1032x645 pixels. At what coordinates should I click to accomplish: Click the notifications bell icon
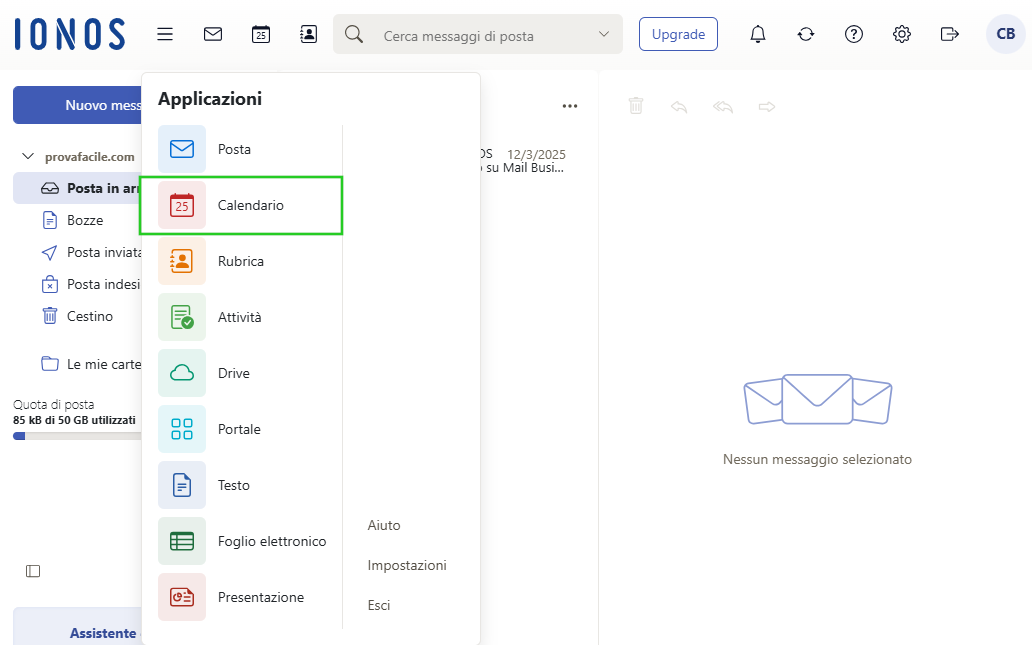click(x=758, y=34)
